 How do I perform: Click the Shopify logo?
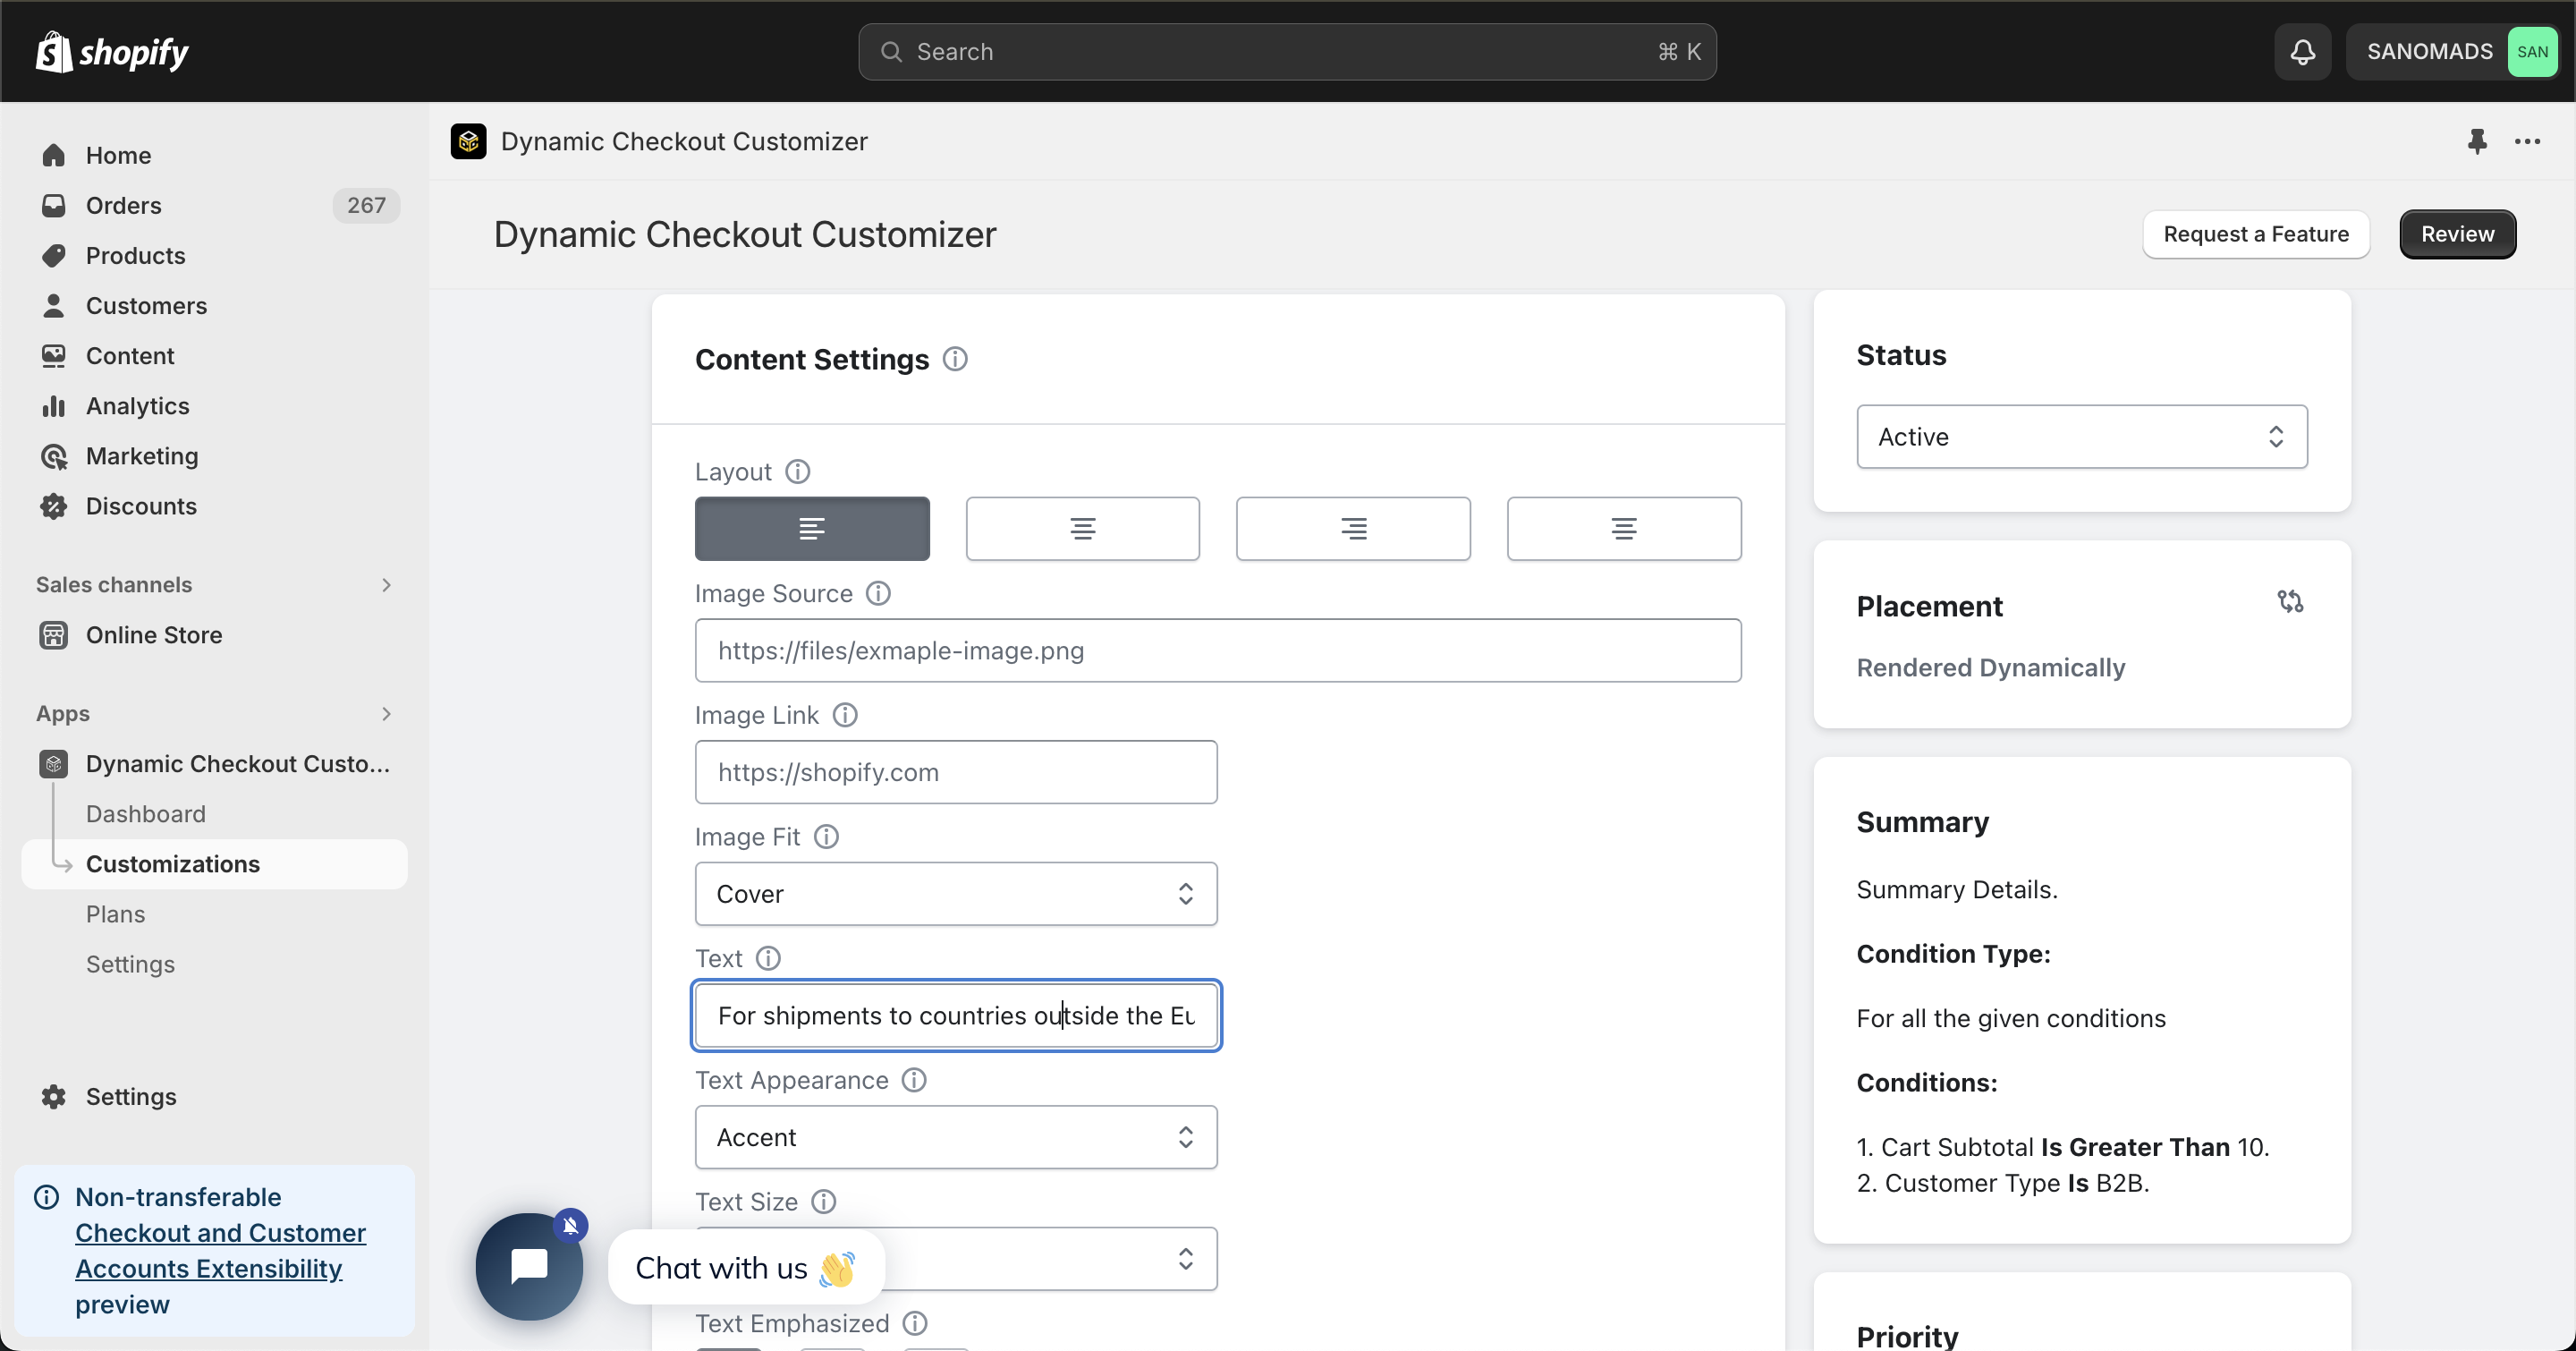pos(112,52)
